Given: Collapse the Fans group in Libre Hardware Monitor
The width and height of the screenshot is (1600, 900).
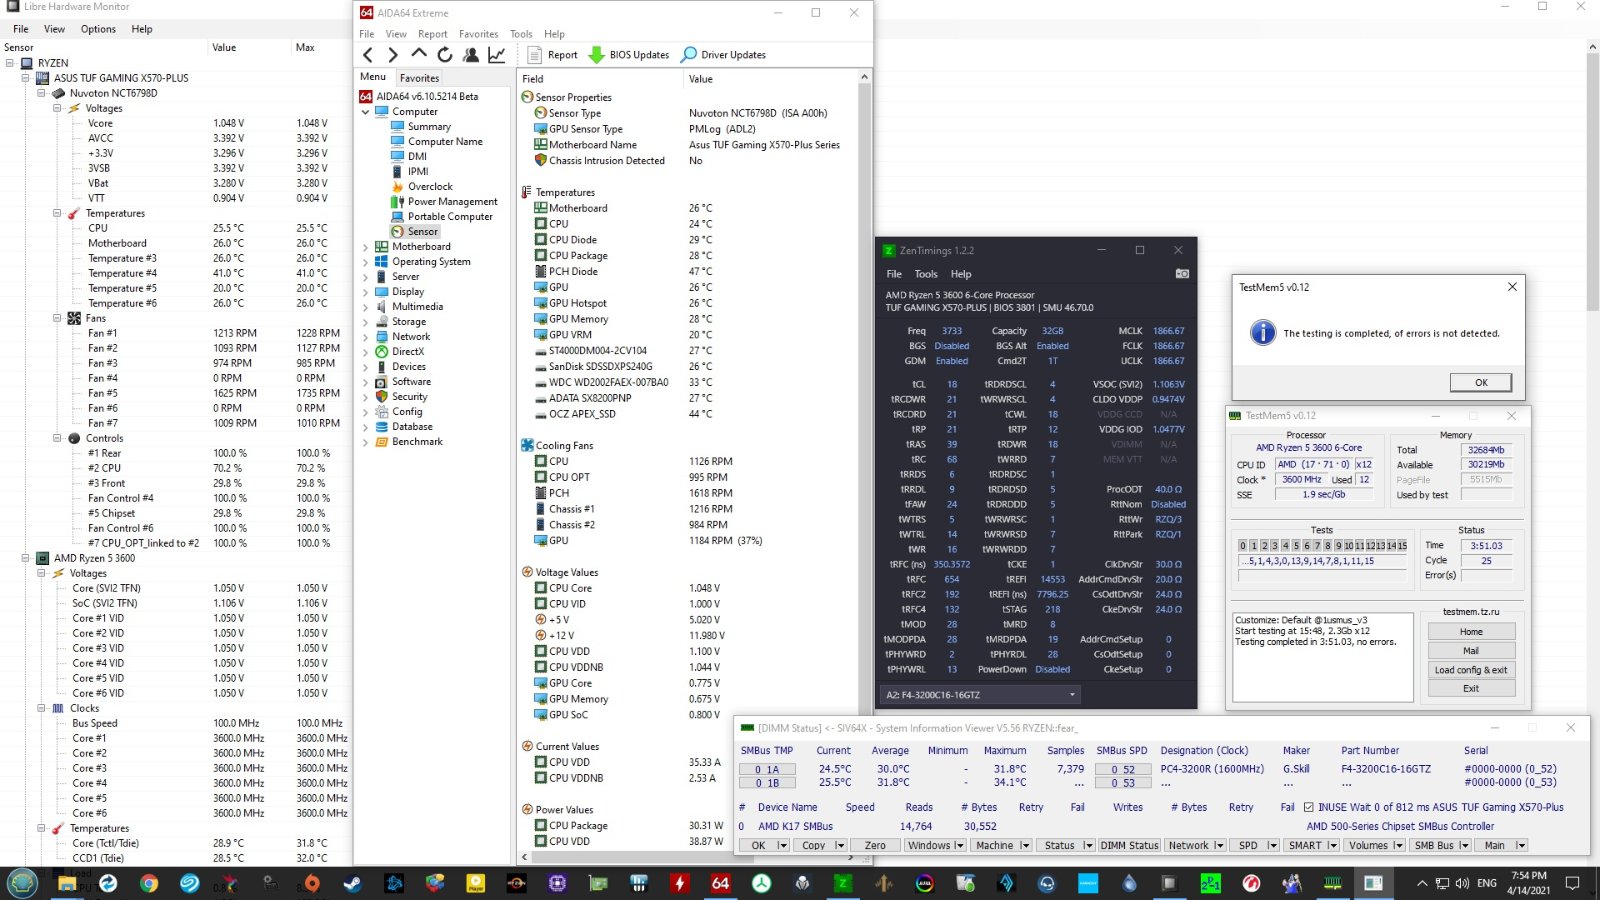Looking at the screenshot, I should pyautogui.click(x=57, y=318).
